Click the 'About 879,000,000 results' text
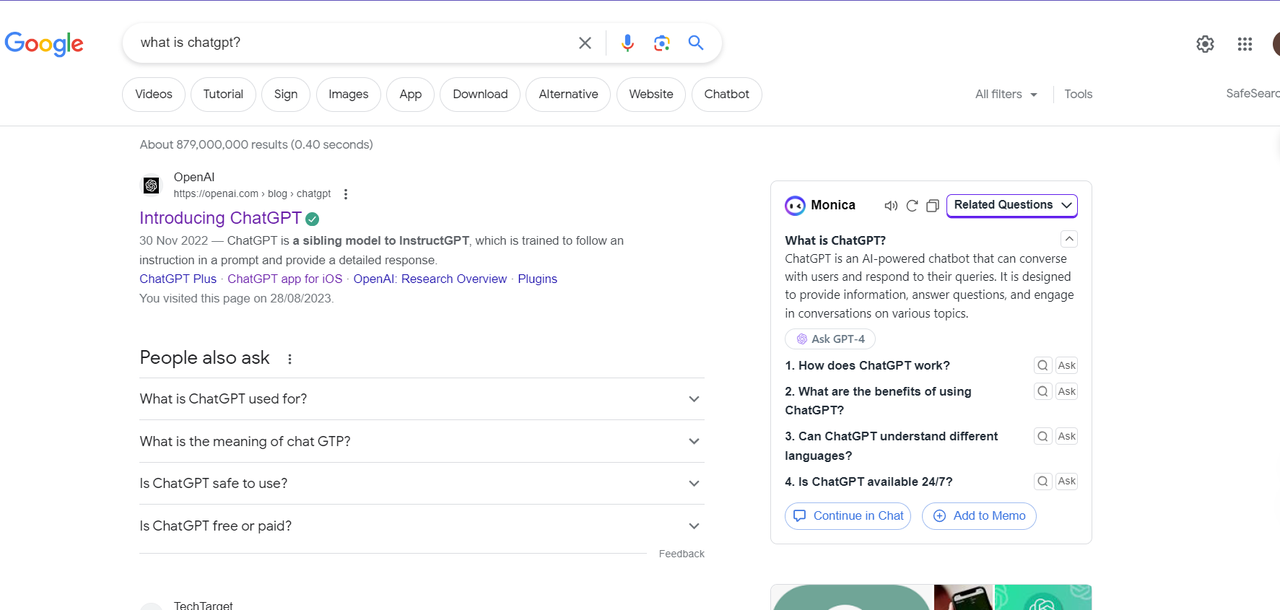This screenshot has height=610, width=1280. pyautogui.click(x=256, y=145)
